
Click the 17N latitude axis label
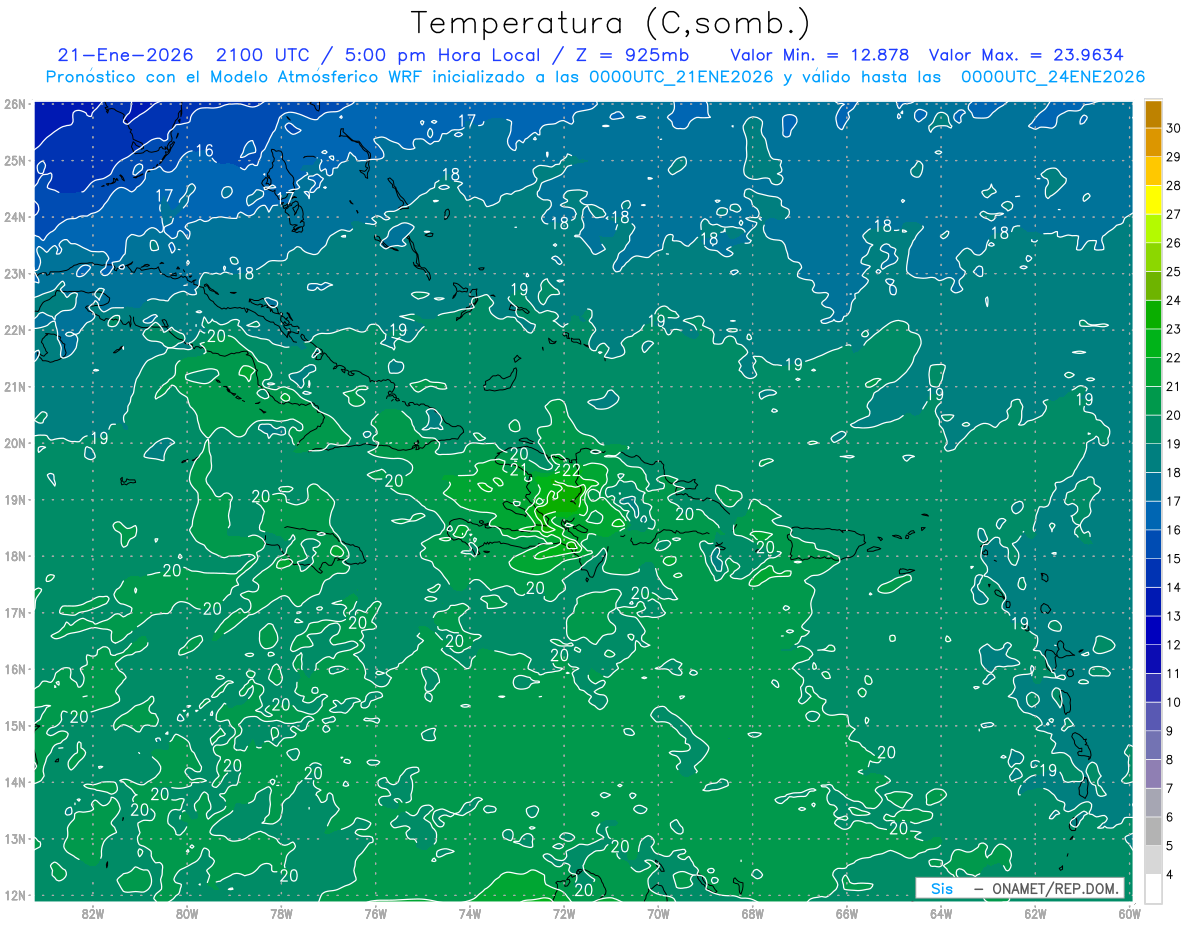[x=15, y=612]
